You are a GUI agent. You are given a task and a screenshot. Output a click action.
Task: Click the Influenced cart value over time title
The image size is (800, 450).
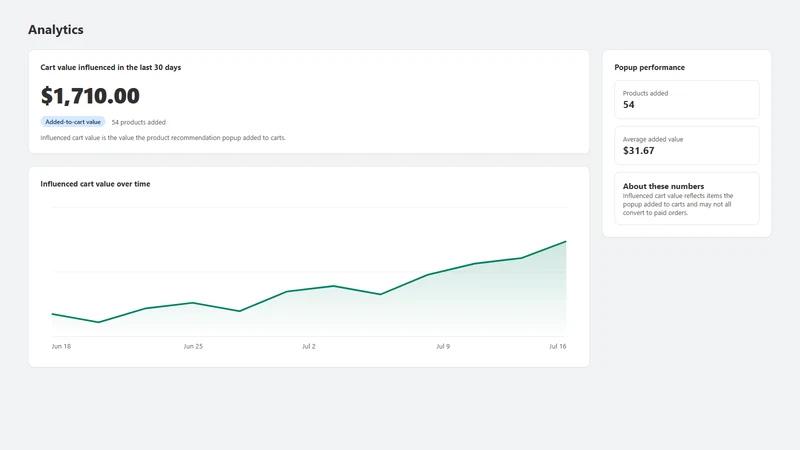pos(95,184)
